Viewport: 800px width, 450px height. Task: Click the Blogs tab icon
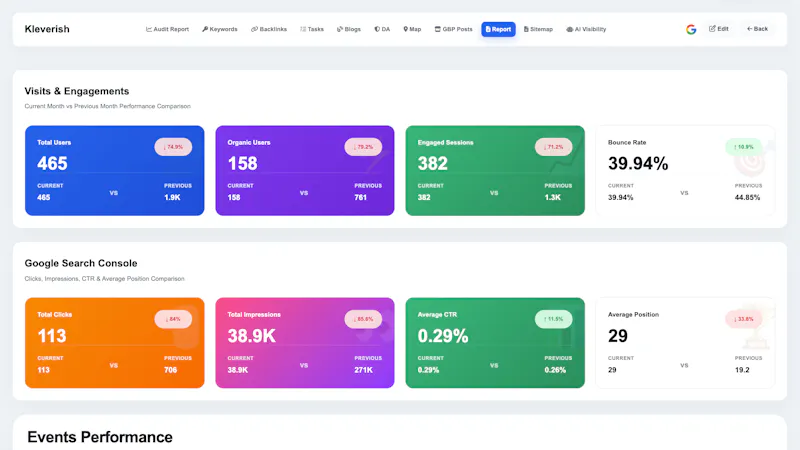coord(340,29)
